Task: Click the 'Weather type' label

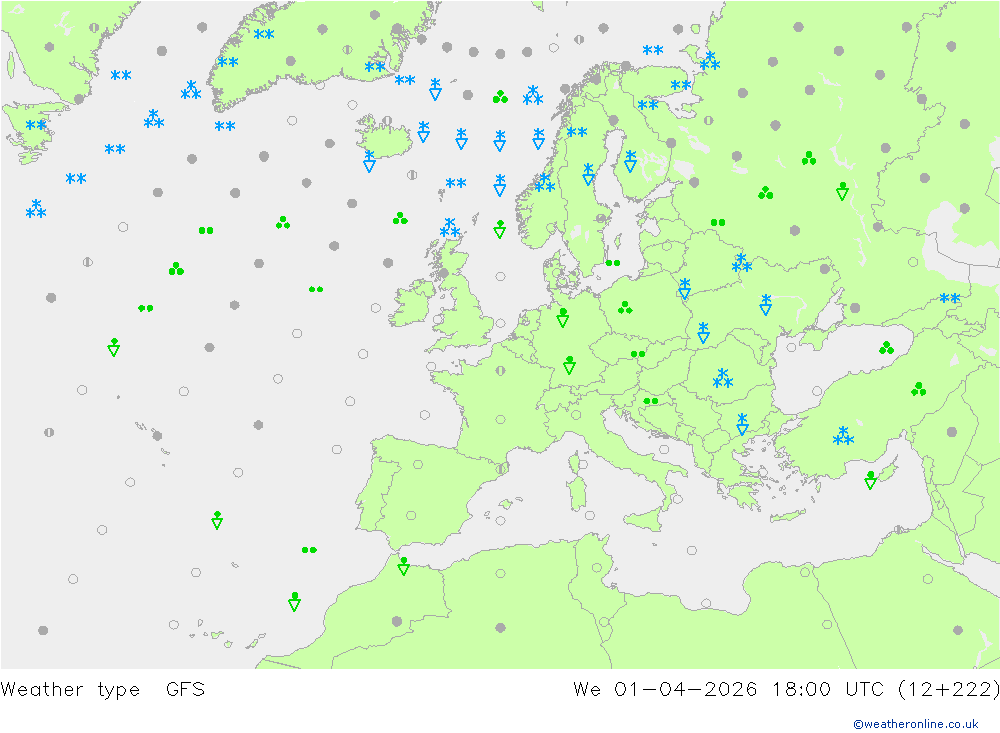Action: tap(70, 690)
